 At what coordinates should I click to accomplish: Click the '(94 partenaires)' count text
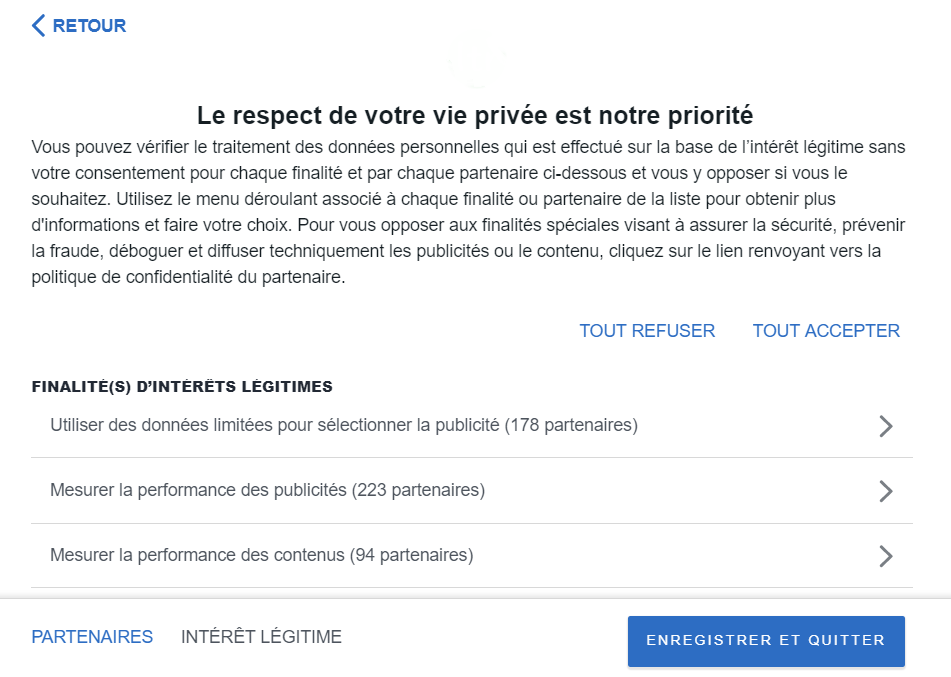click(x=411, y=555)
